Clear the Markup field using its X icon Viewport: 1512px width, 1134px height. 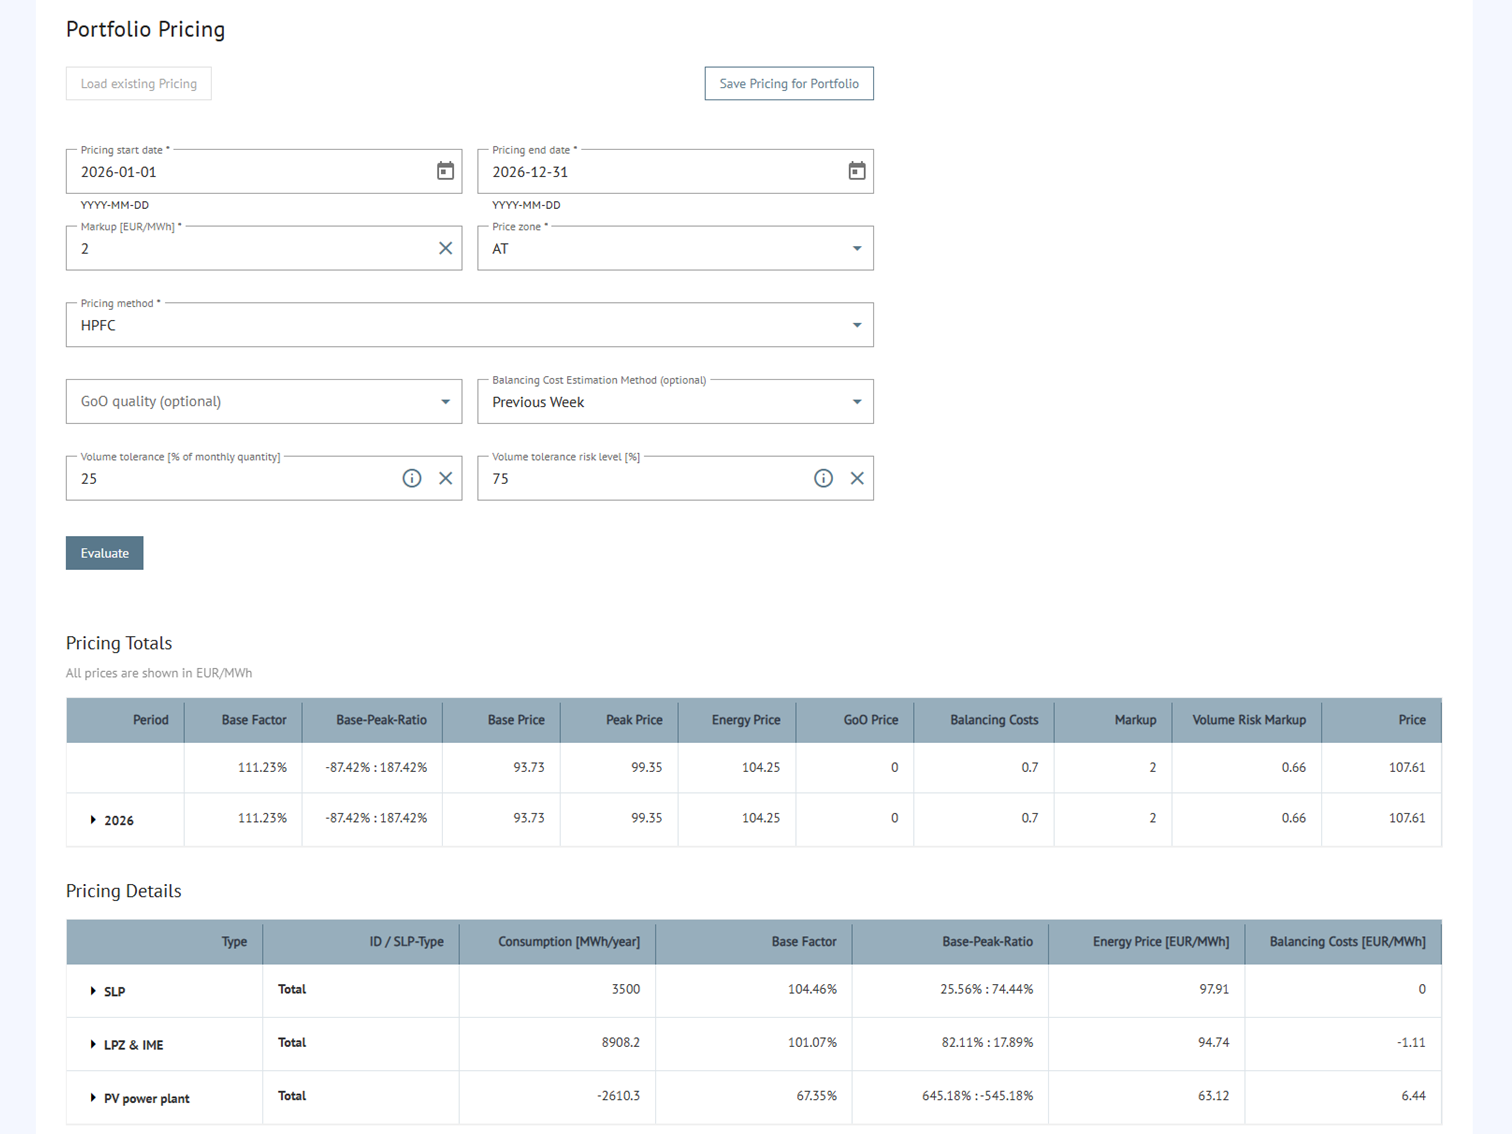click(x=446, y=248)
